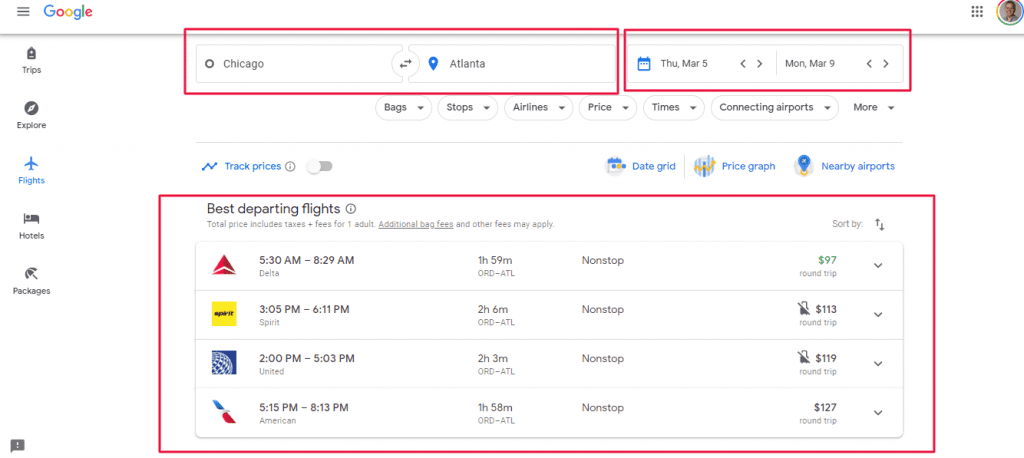Show Nearby airports options
1024x458 pixels.
[x=845, y=167]
